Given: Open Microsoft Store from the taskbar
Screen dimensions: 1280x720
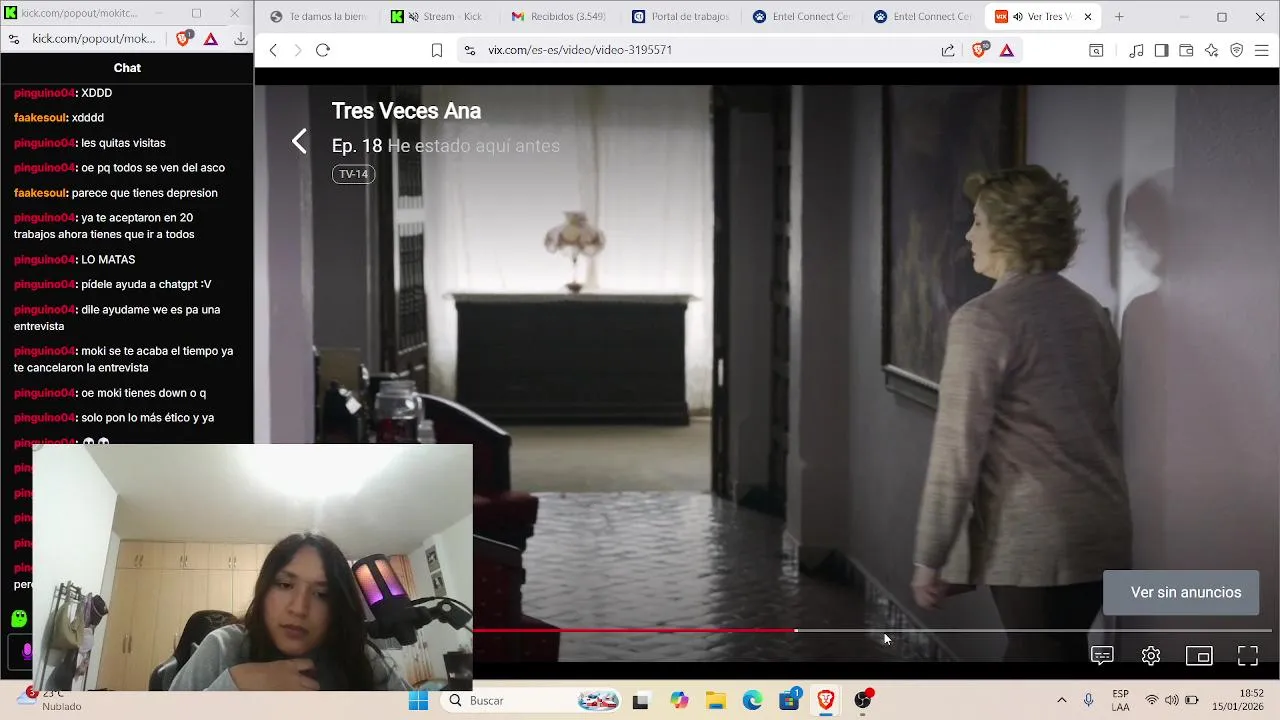Looking at the screenshot, I should coord(789,700).
